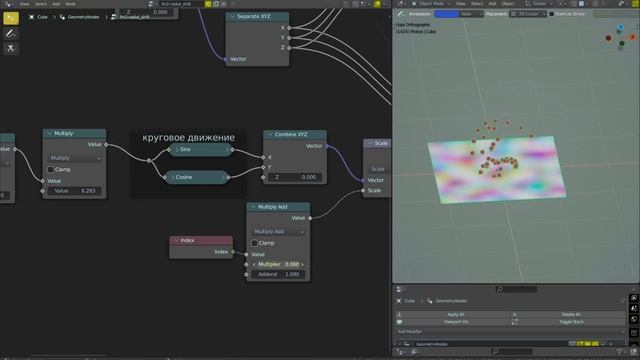
Task: Select the Select Box tool in node editor
Action: pyautogui.click(x=11, y=18)
